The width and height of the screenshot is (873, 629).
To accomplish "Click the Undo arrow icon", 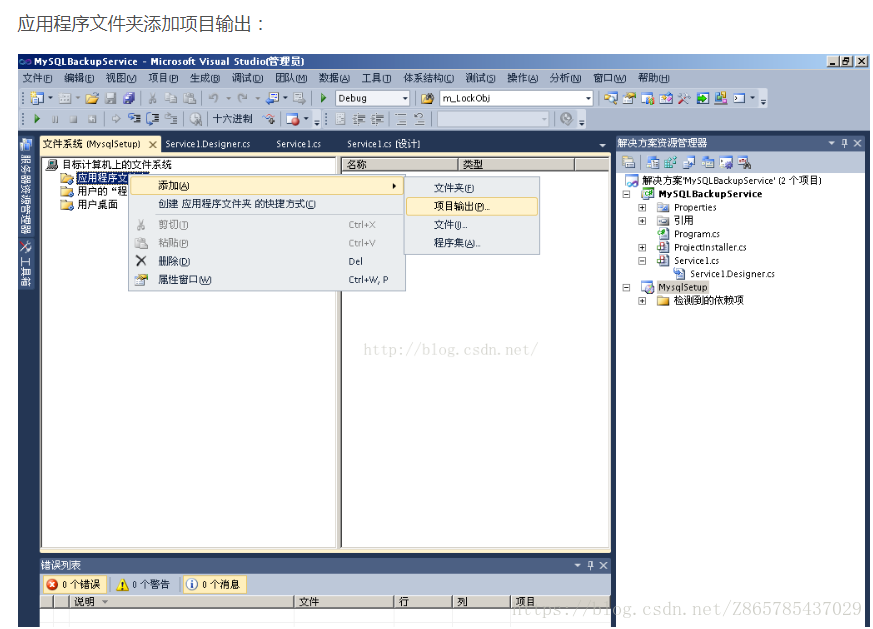I will click(213, 99).
